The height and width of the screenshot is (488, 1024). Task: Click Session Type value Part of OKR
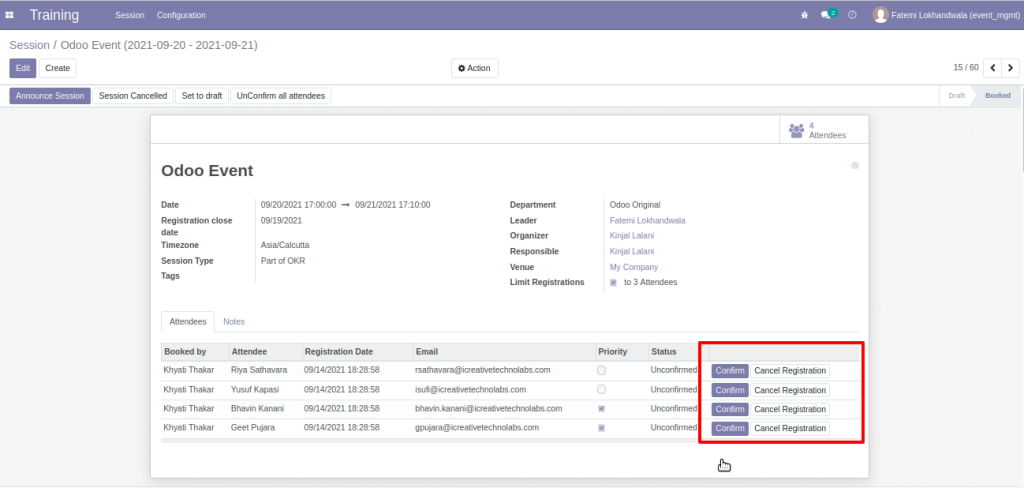click(x=283, y=261)
